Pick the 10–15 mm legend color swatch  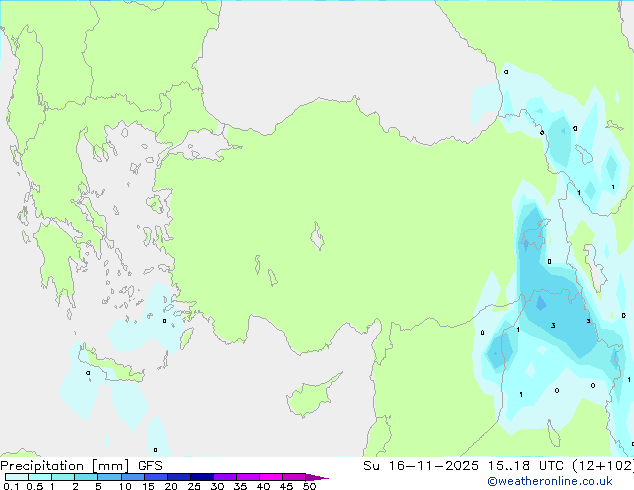[132, 477]
